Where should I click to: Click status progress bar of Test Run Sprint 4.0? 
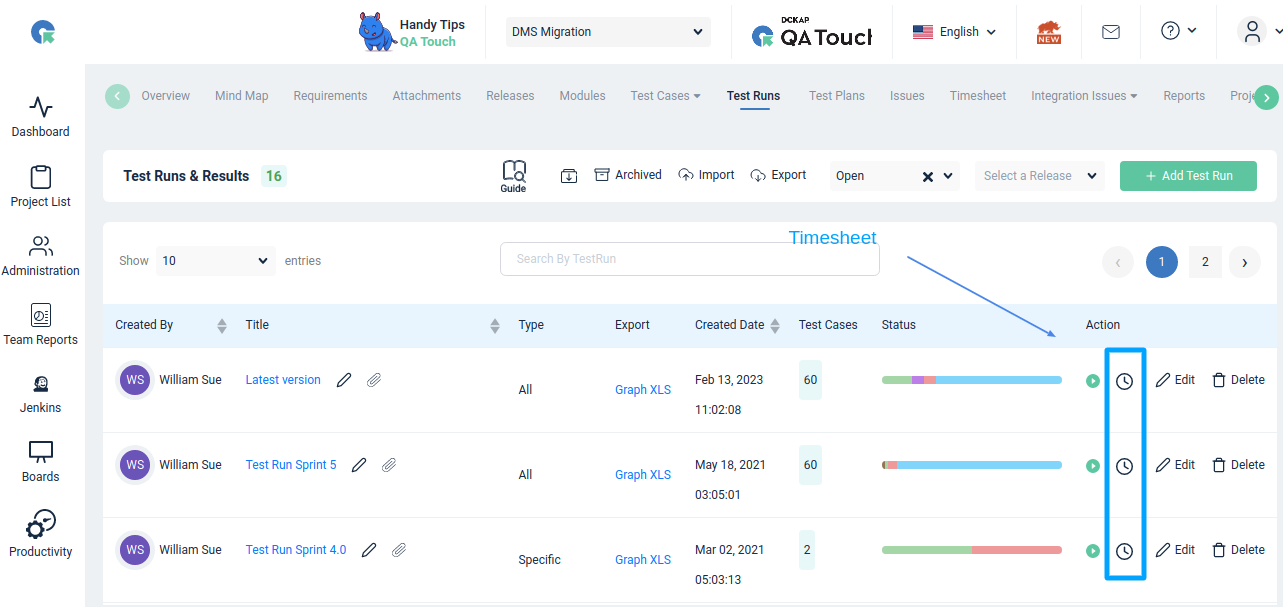pyautogui.click(x=971, y=550)
